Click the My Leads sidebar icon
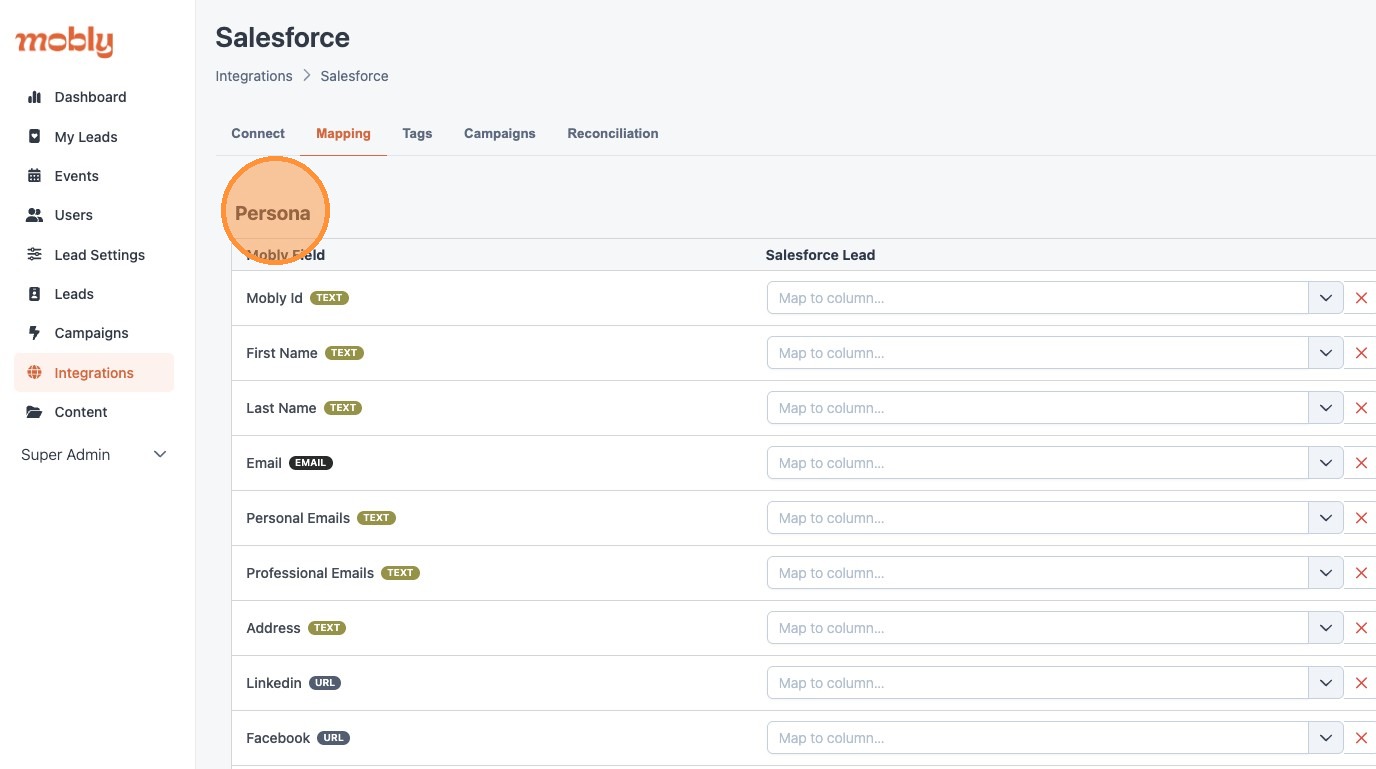Screen dimensions: 1376x769 35,137
